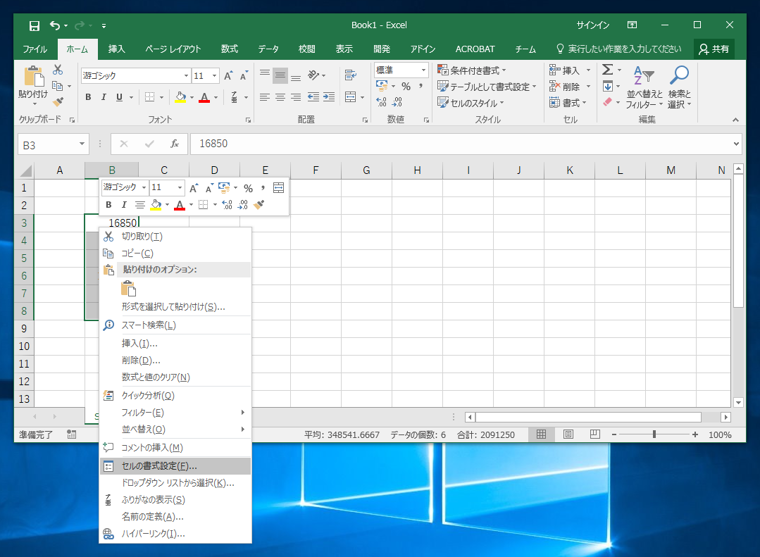Click the AutoSum sigma icon
760x557 pixels.
(607, 70)
